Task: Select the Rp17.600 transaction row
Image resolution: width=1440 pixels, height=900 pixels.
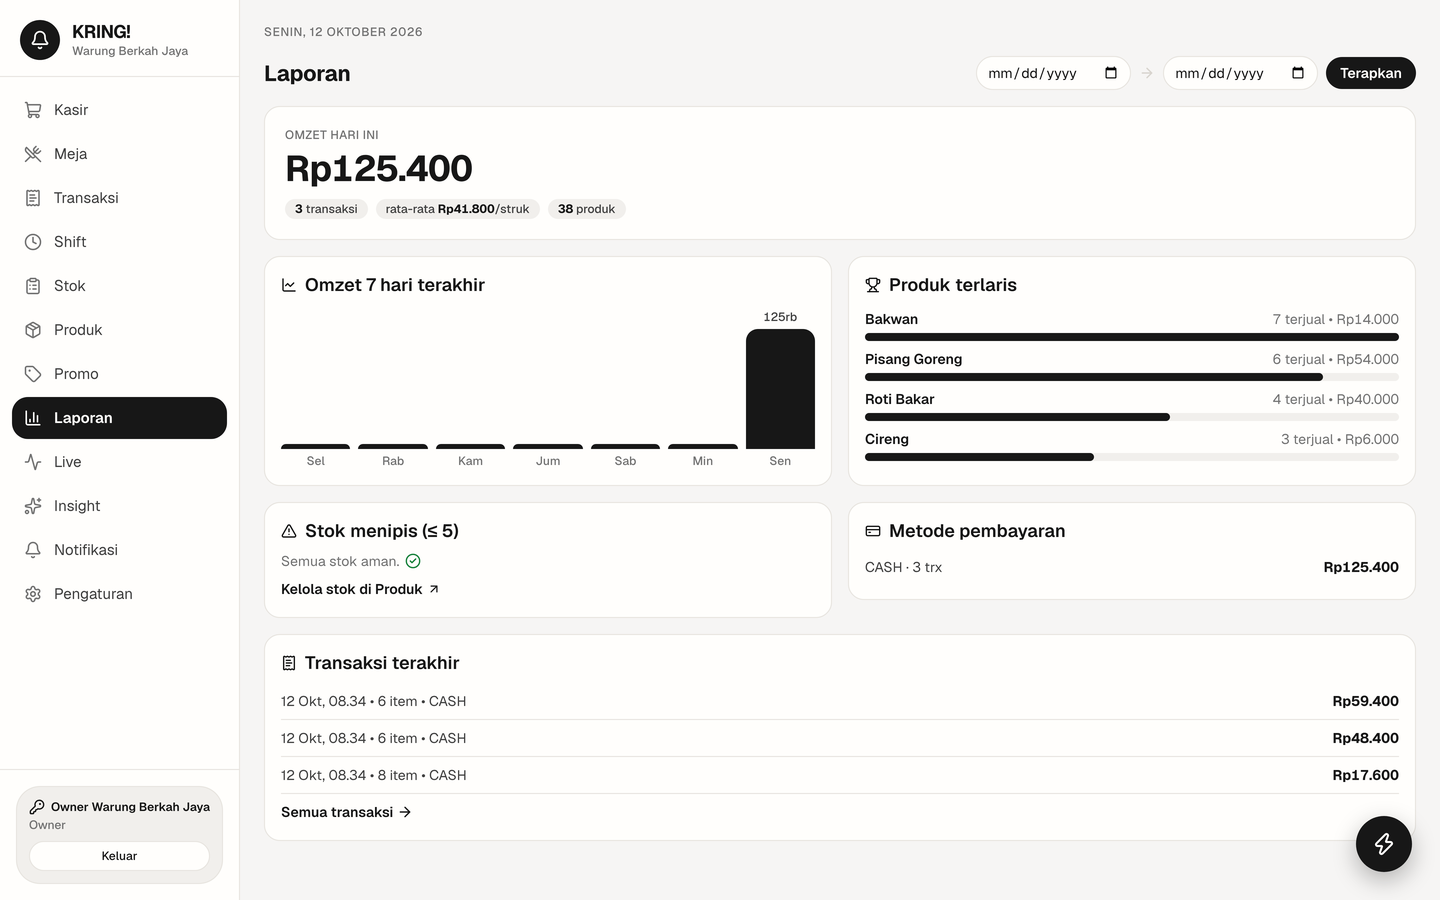Action: 840,775
